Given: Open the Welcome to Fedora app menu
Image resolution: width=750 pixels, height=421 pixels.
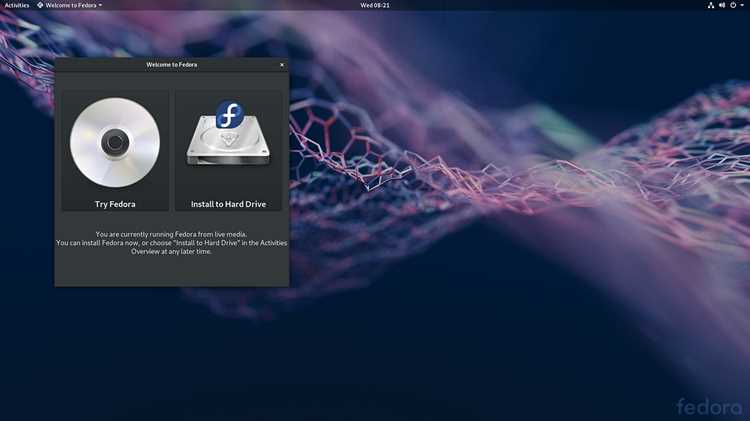Looking at the screenshot, I should coord(70,5).
